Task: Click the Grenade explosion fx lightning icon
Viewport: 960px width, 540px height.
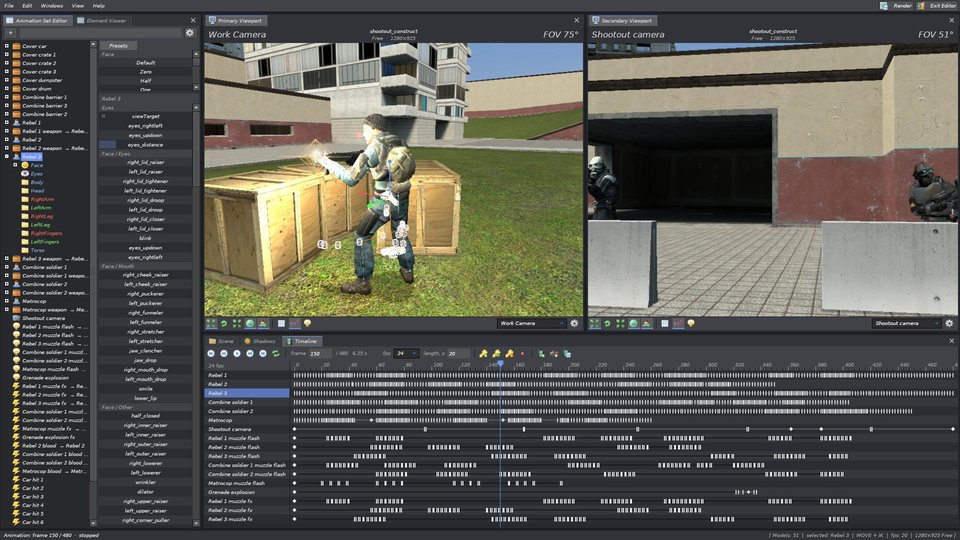Action: [17, 437]
